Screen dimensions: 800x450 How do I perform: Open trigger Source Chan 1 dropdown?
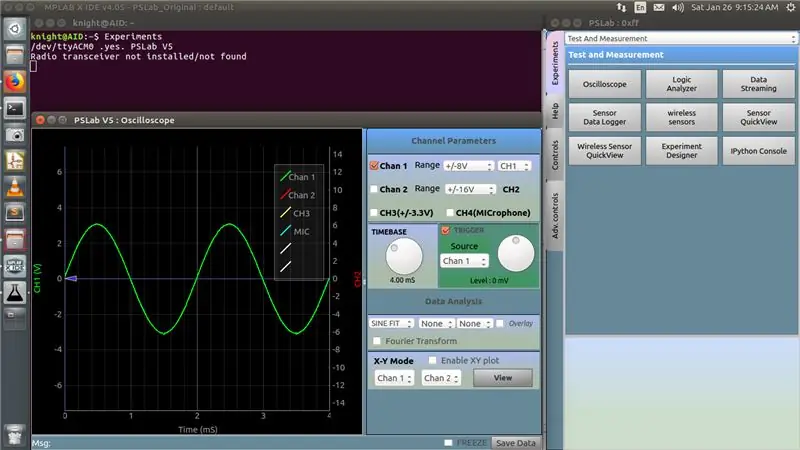[464, 261]
